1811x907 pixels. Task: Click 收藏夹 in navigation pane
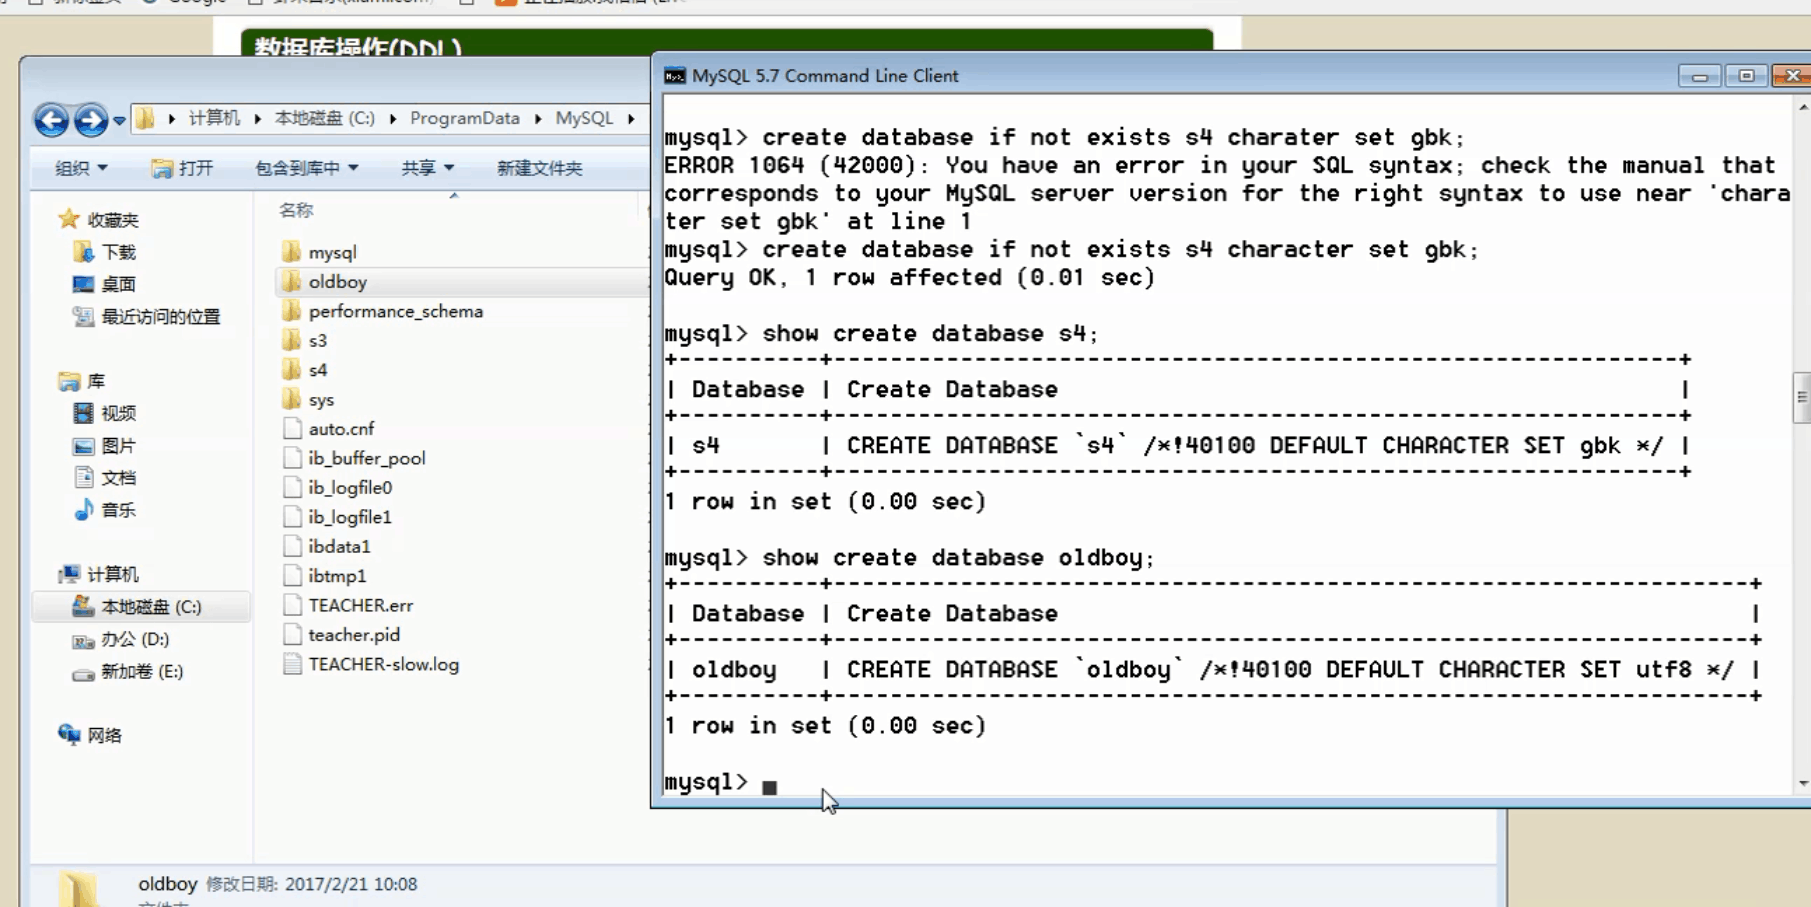pos(113,220)
